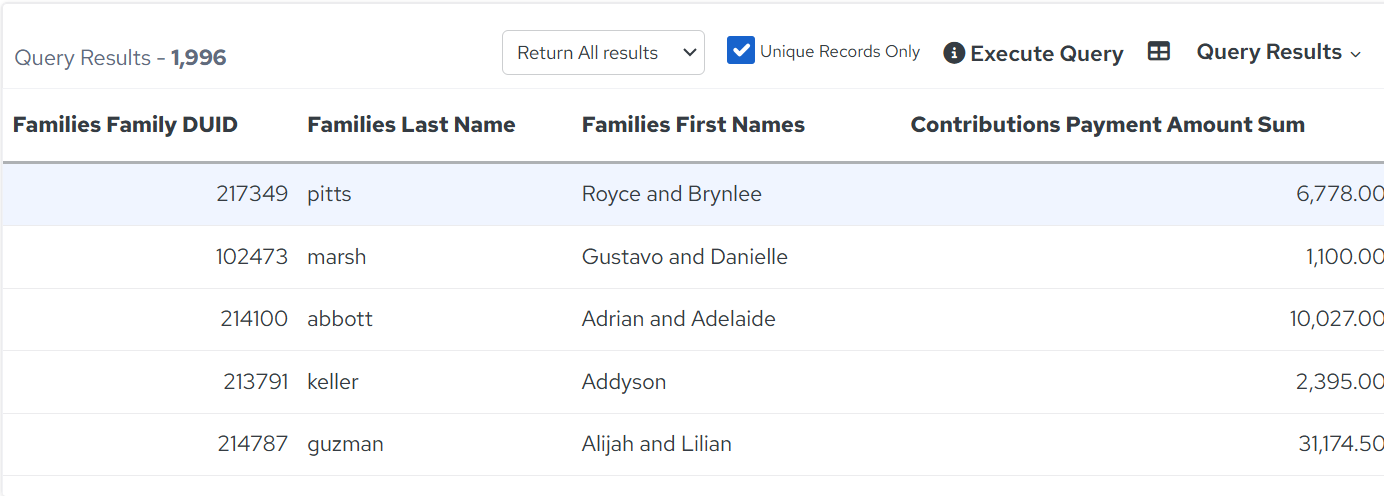Open the Return All results dropdown
Image resolution: width=1384 pixels, height=496 pixels.
point(603,53)
